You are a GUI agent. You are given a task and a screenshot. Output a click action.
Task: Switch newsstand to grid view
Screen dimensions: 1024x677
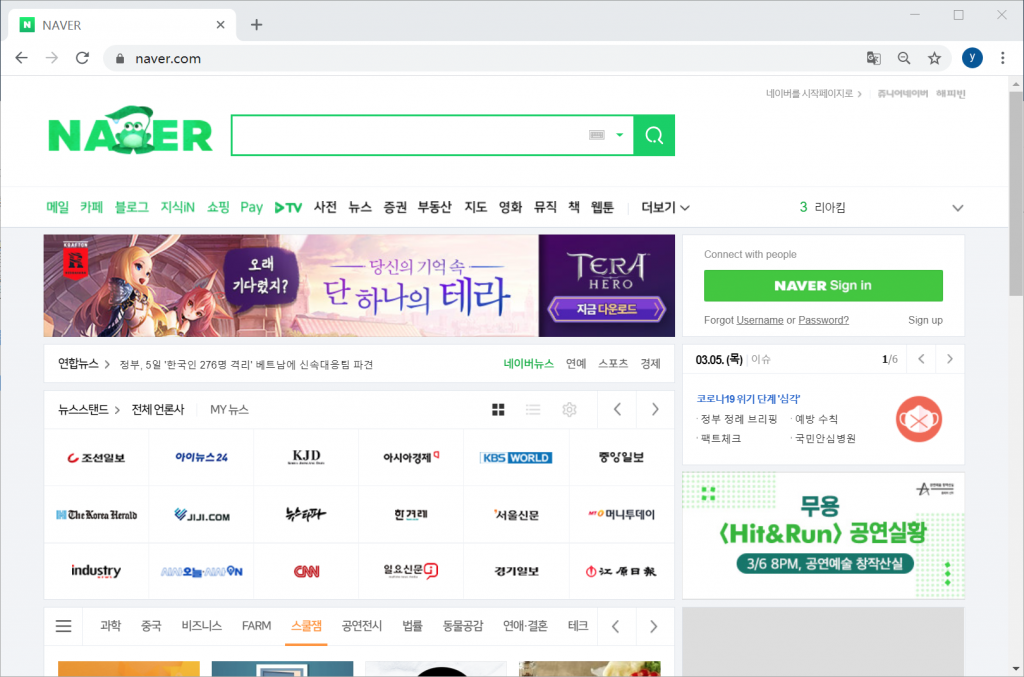(x=499, y=409)
